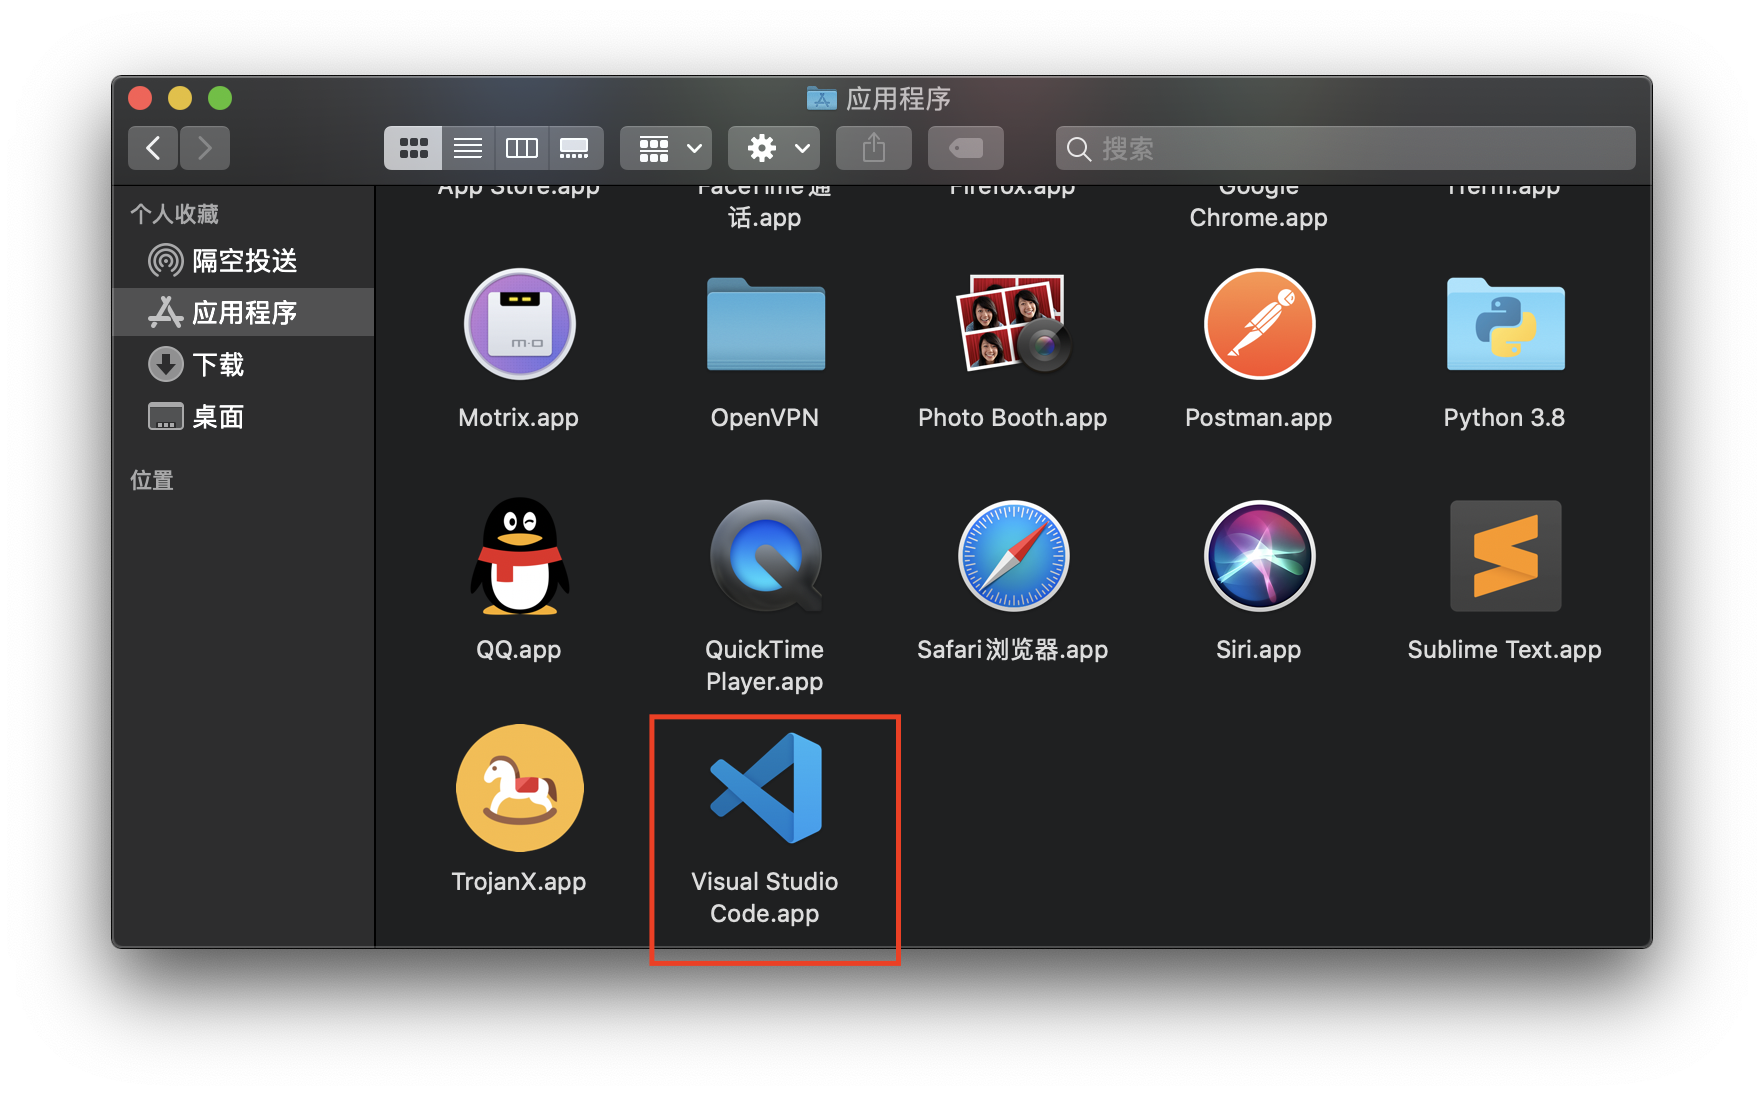Click the 个人收藏 sidebar section header
The height and width of the screenshot is (1096, 1764).
click(174, 214)
